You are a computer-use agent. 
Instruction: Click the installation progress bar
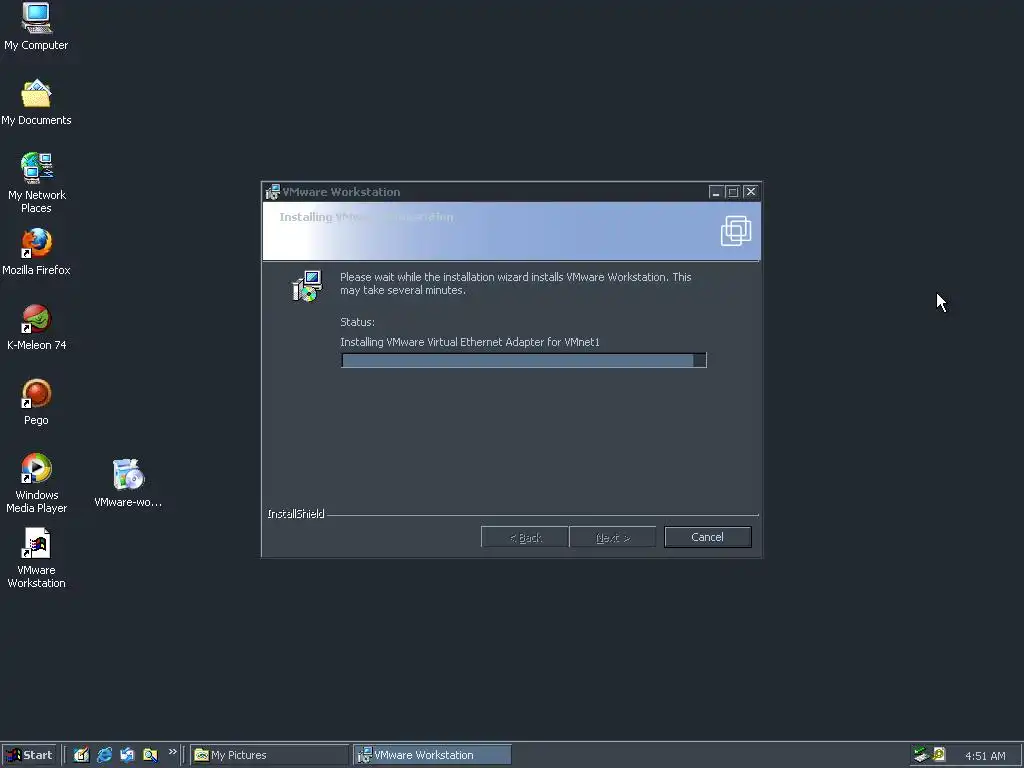point(523,360)
